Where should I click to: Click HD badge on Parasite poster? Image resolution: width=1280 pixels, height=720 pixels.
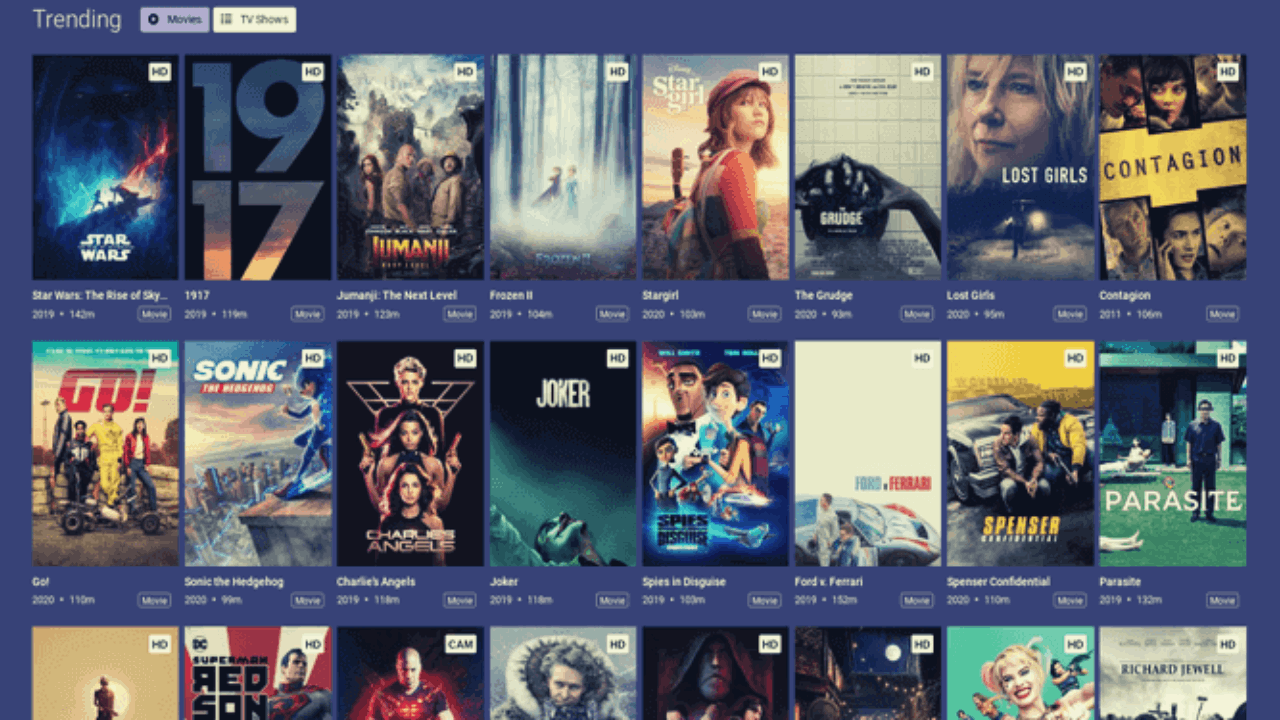1227,358
